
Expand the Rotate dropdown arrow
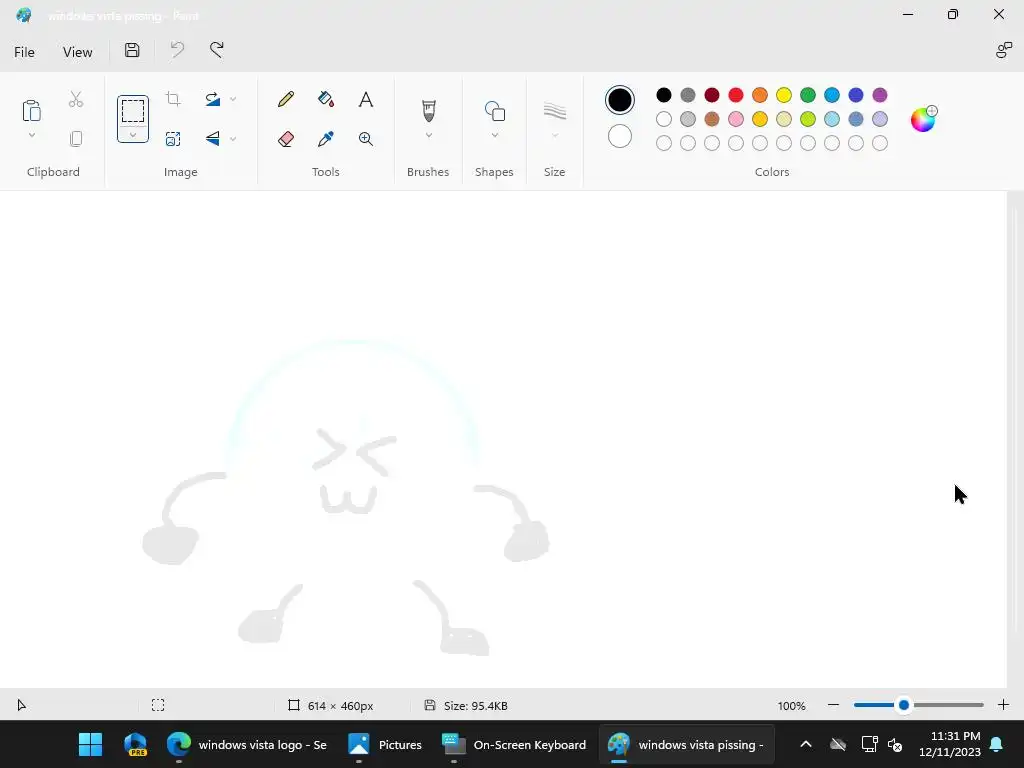click(233, 99)
